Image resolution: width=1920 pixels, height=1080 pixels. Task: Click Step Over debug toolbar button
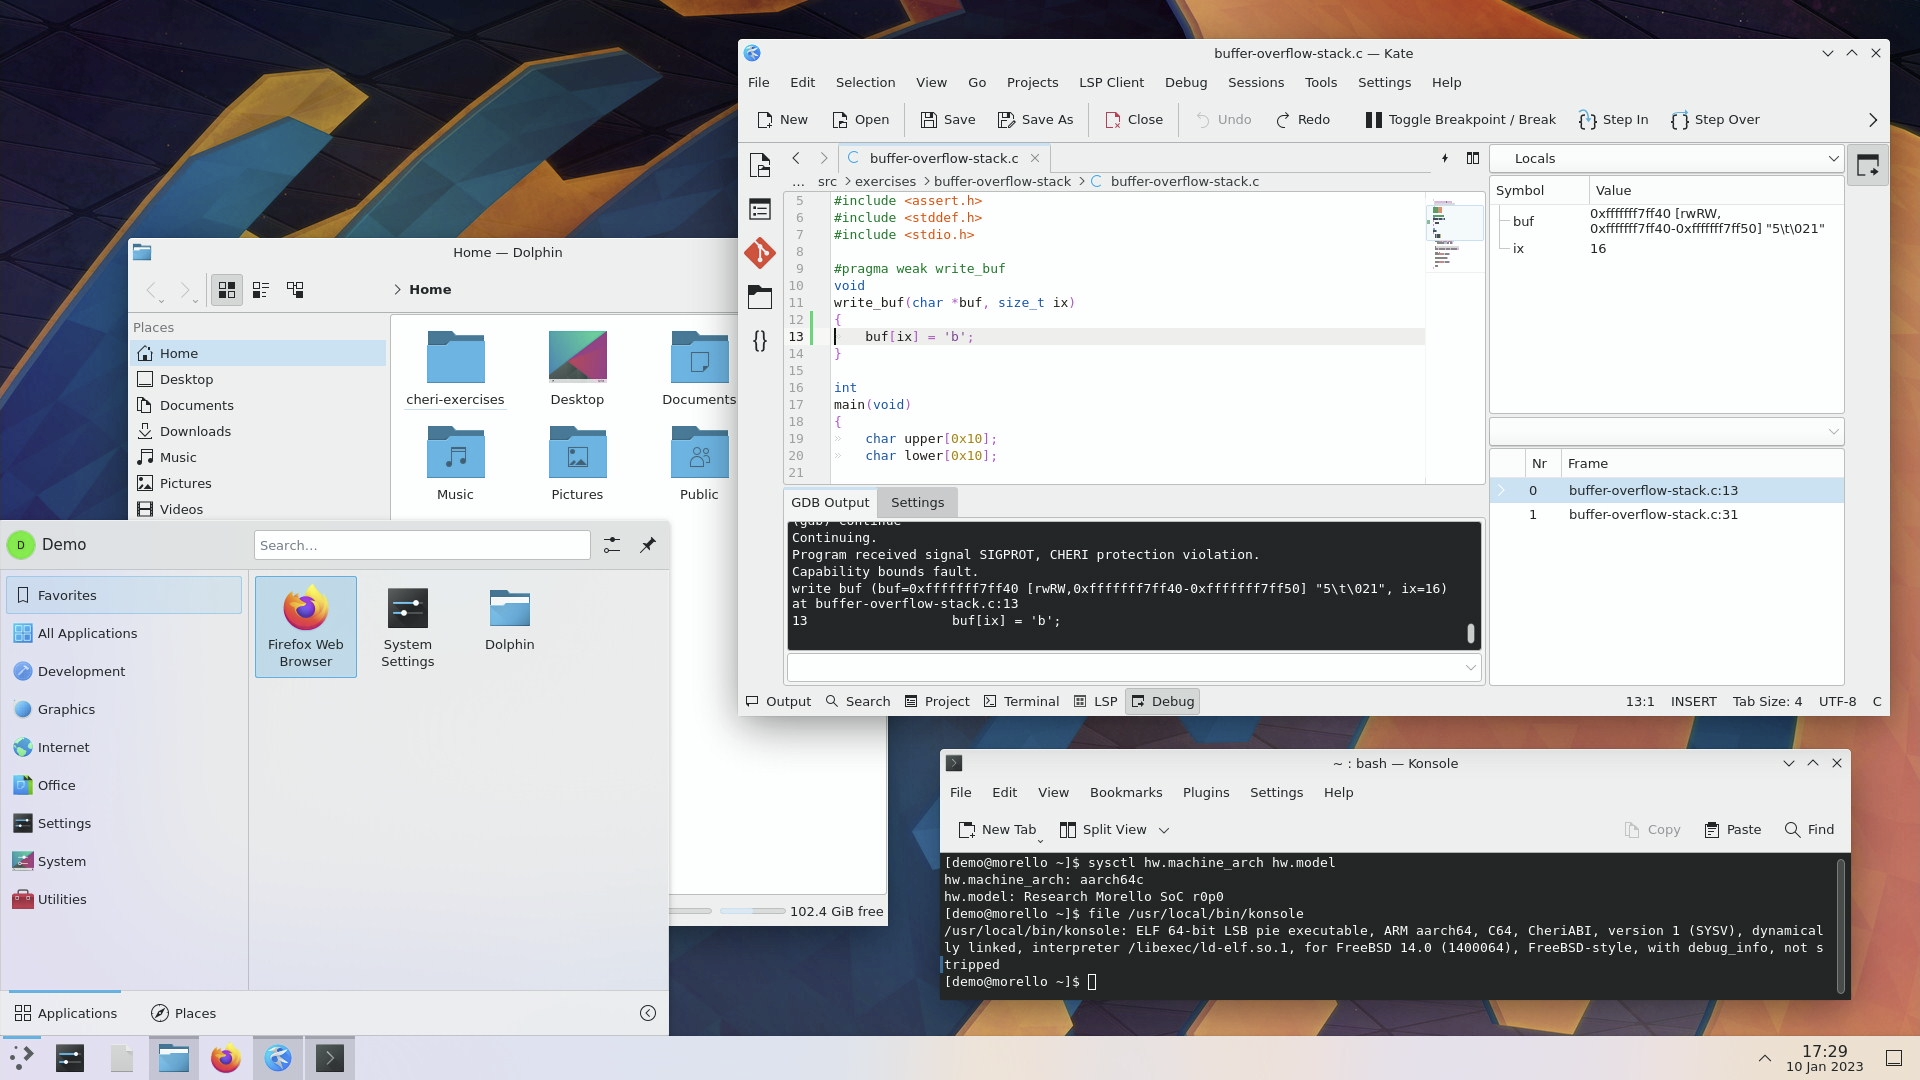click(x=1715, y=120)
